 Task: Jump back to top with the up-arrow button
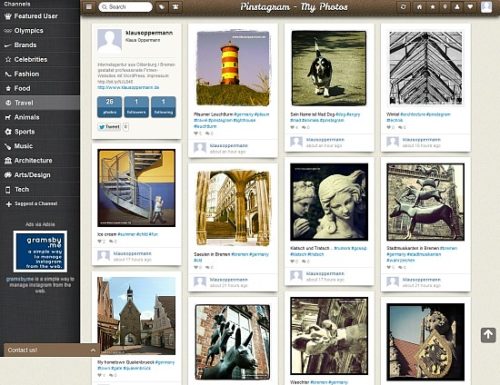coord(488,335)
